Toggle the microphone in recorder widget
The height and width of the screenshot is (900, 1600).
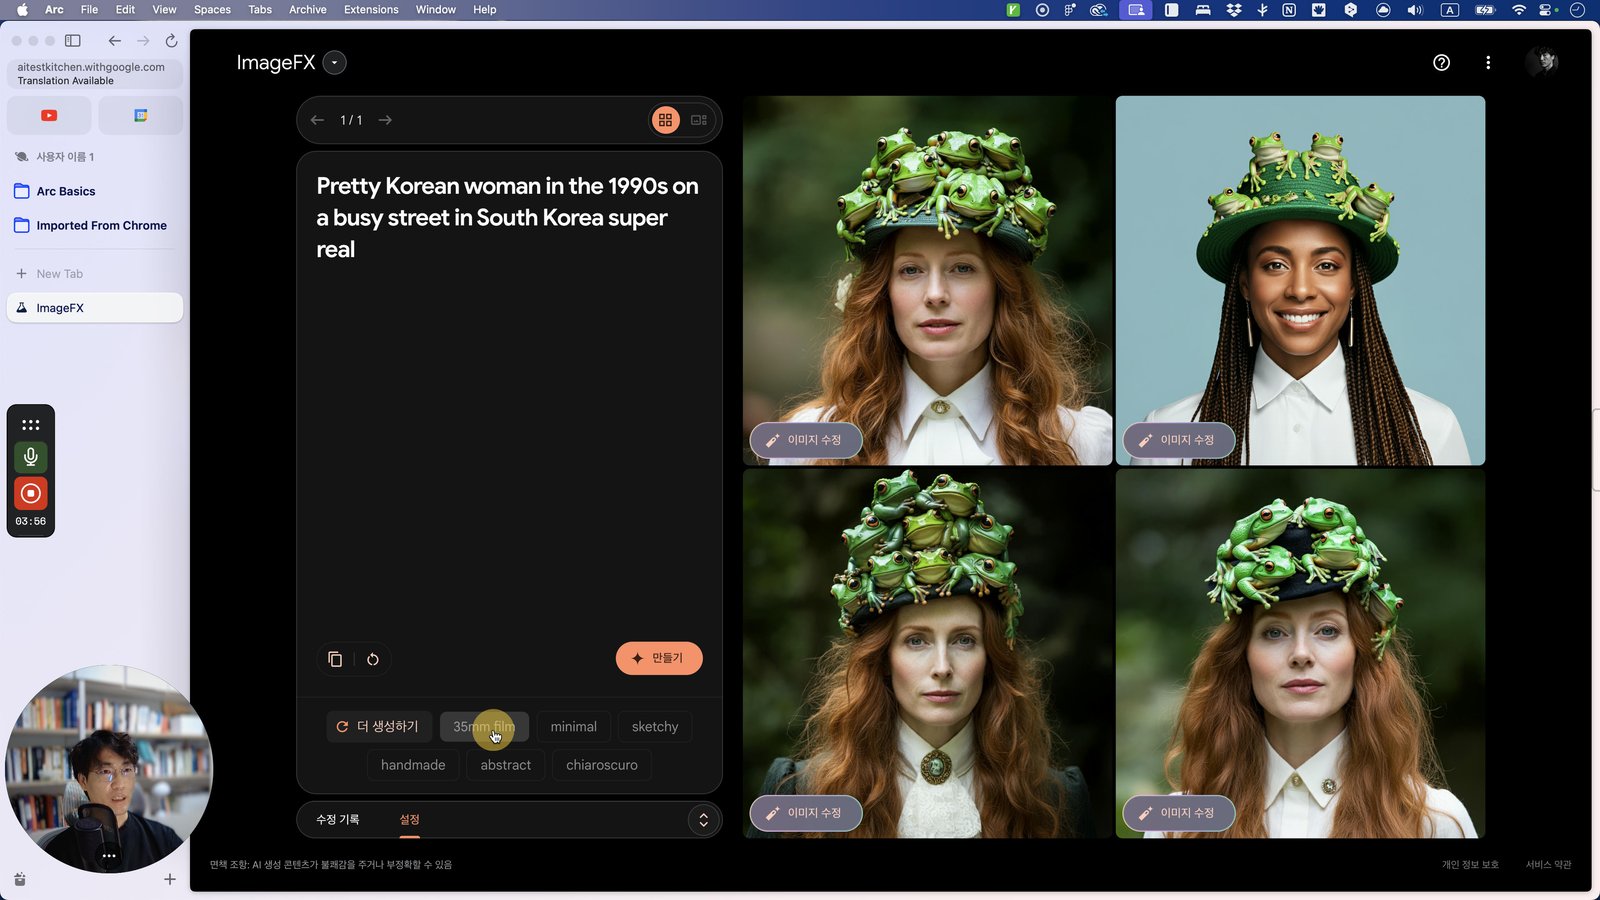(31, 457)
